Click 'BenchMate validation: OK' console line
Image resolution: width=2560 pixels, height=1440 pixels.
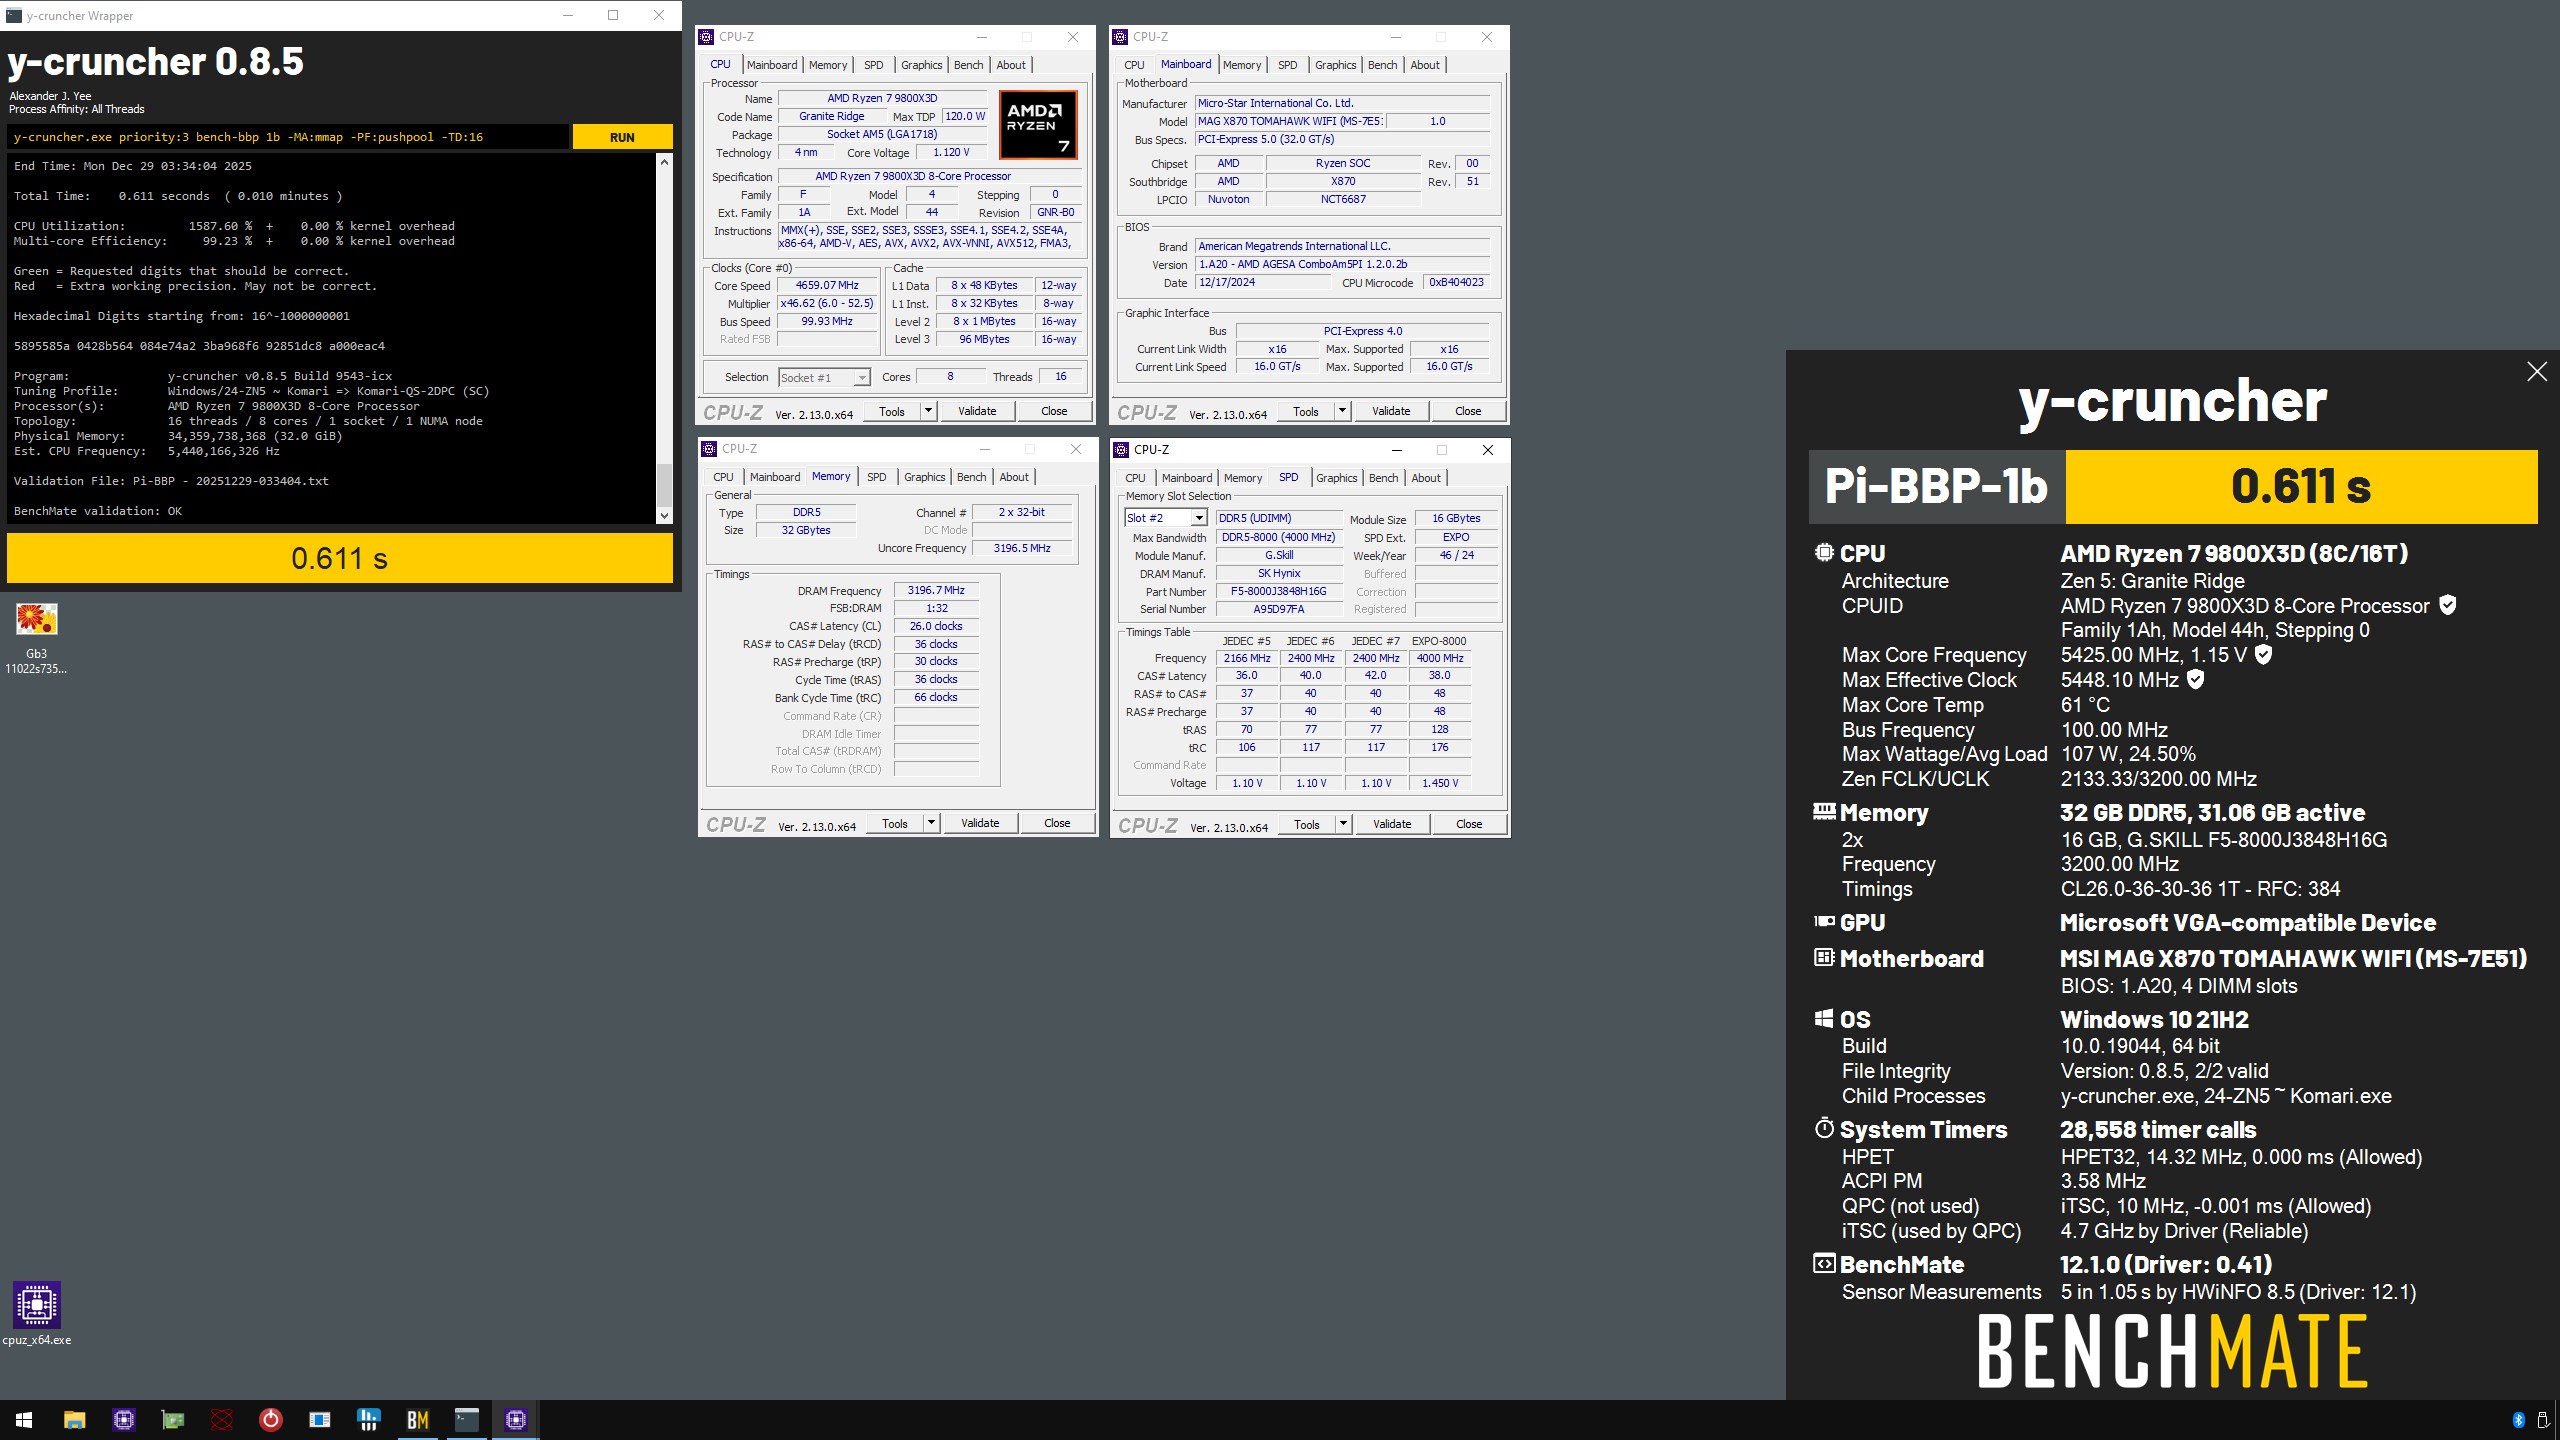pyautogui.click(x=98, y=511)
